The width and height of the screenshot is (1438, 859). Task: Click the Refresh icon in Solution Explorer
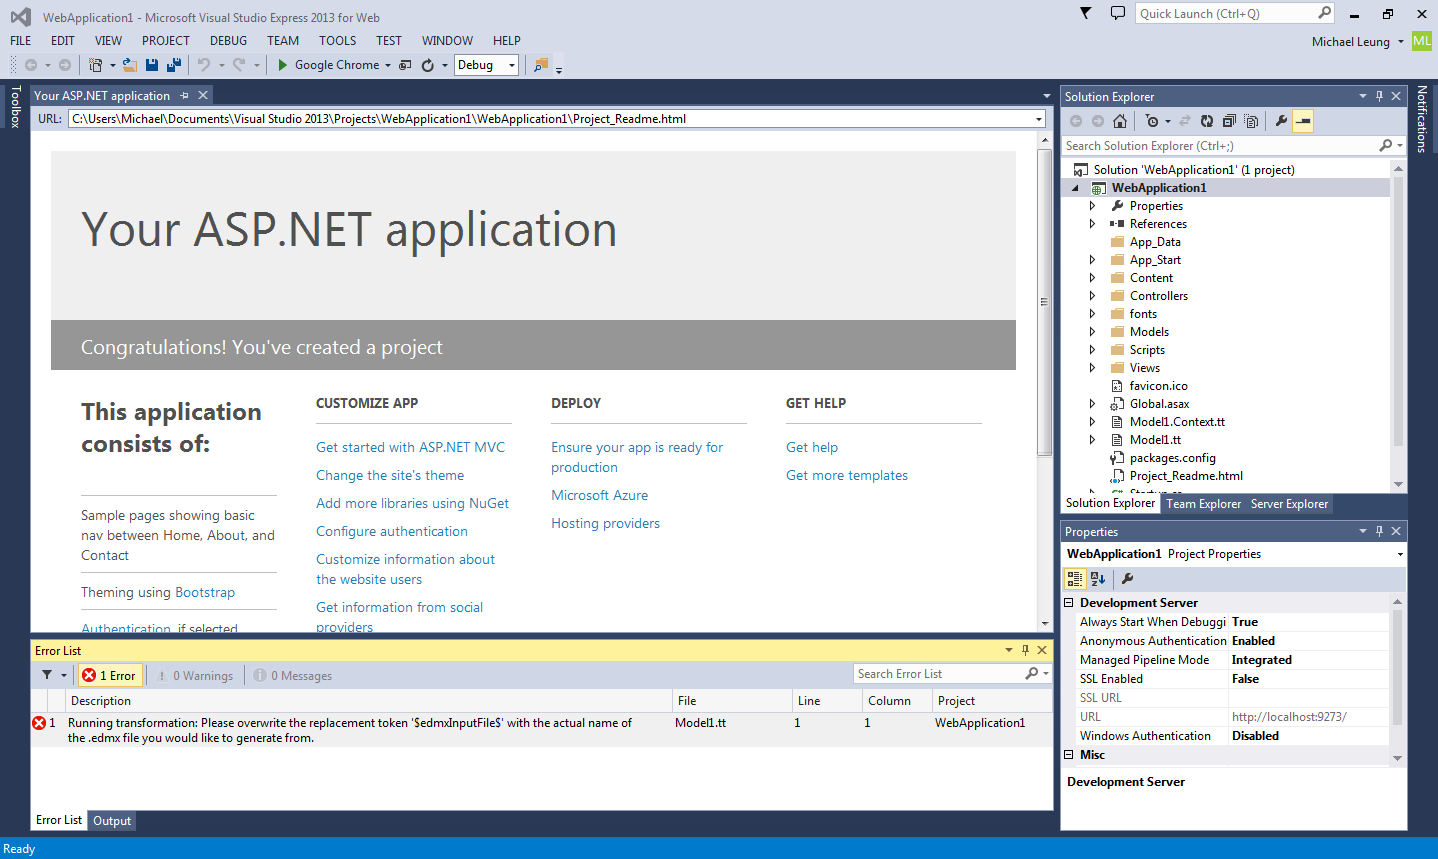1207,121
